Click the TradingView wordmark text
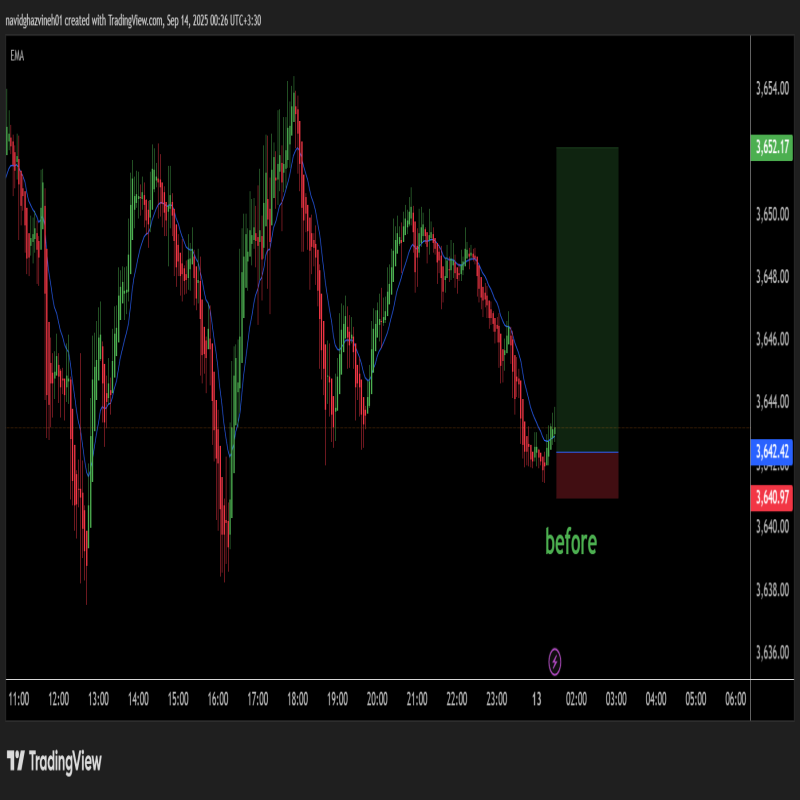This screenshot has height=800, width=800. pyautogui.click(x=65, y=762)
